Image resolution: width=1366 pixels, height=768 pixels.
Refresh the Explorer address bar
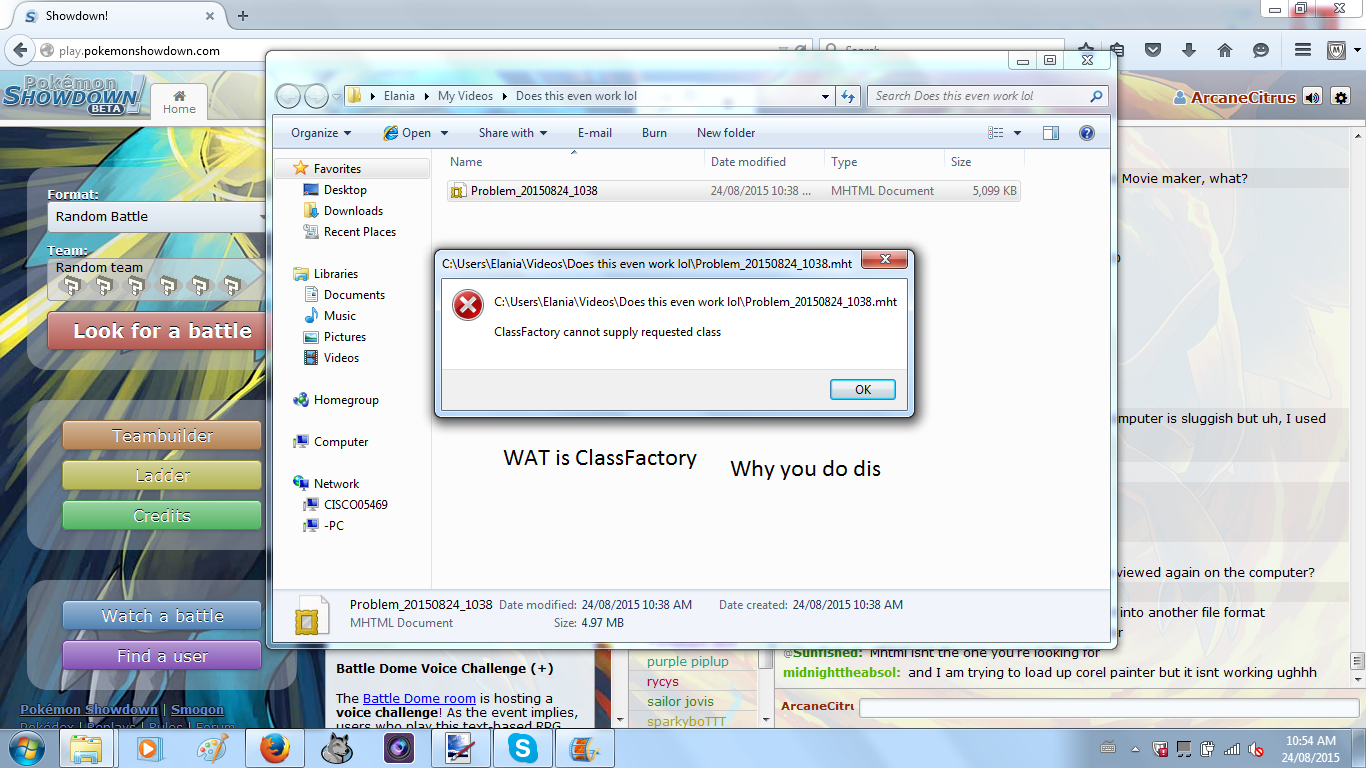(849, 96)
